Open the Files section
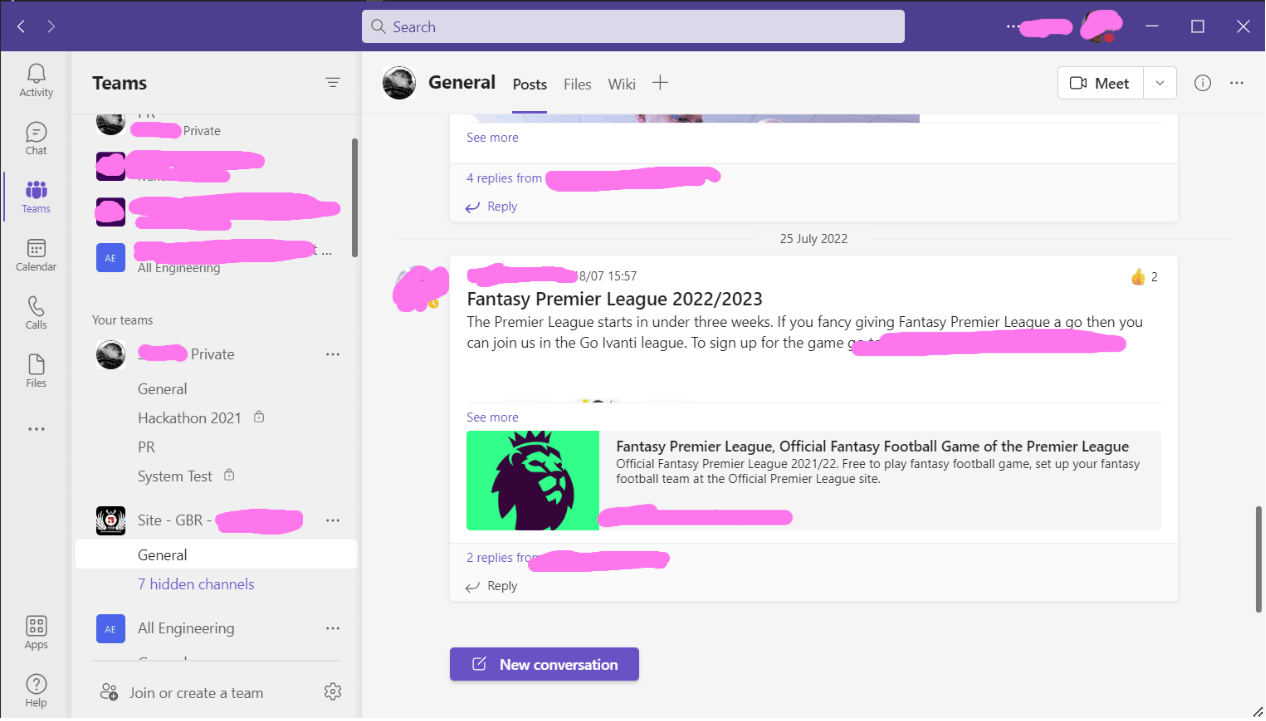This screenshot has height=721, width=1266. [36, 371]
